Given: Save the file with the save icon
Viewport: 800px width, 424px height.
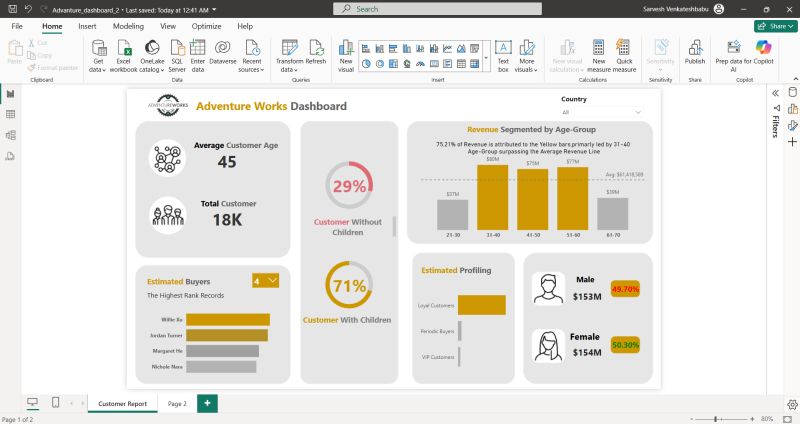Looking at the screenshot, I should (x=13, y=9).
